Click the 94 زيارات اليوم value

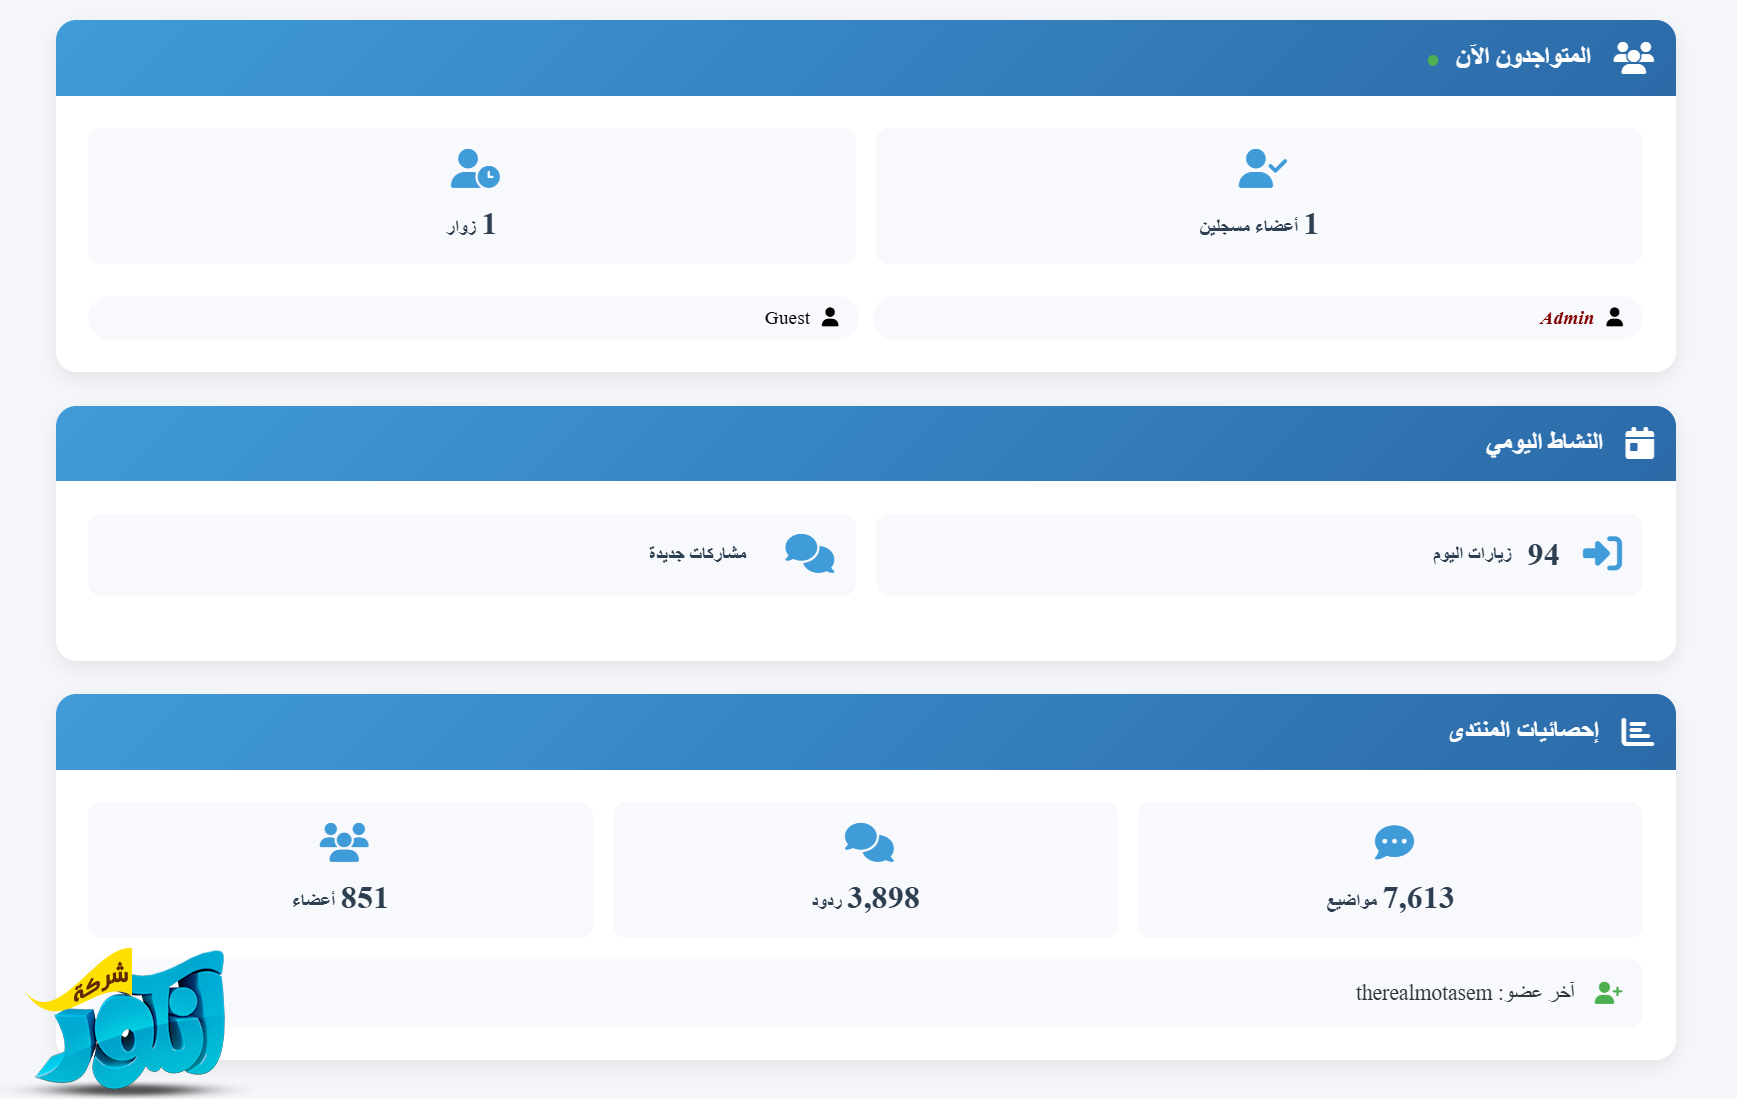pos(1496,554)
